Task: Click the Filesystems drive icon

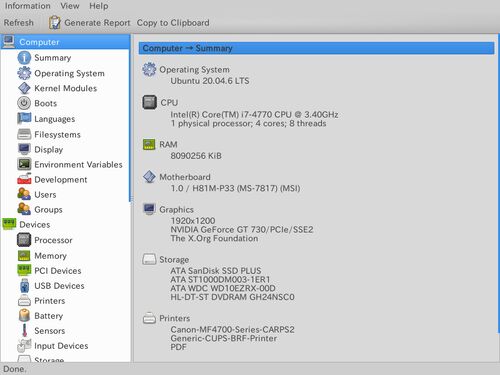Action: pyautogui.click(x=24, y=134)
